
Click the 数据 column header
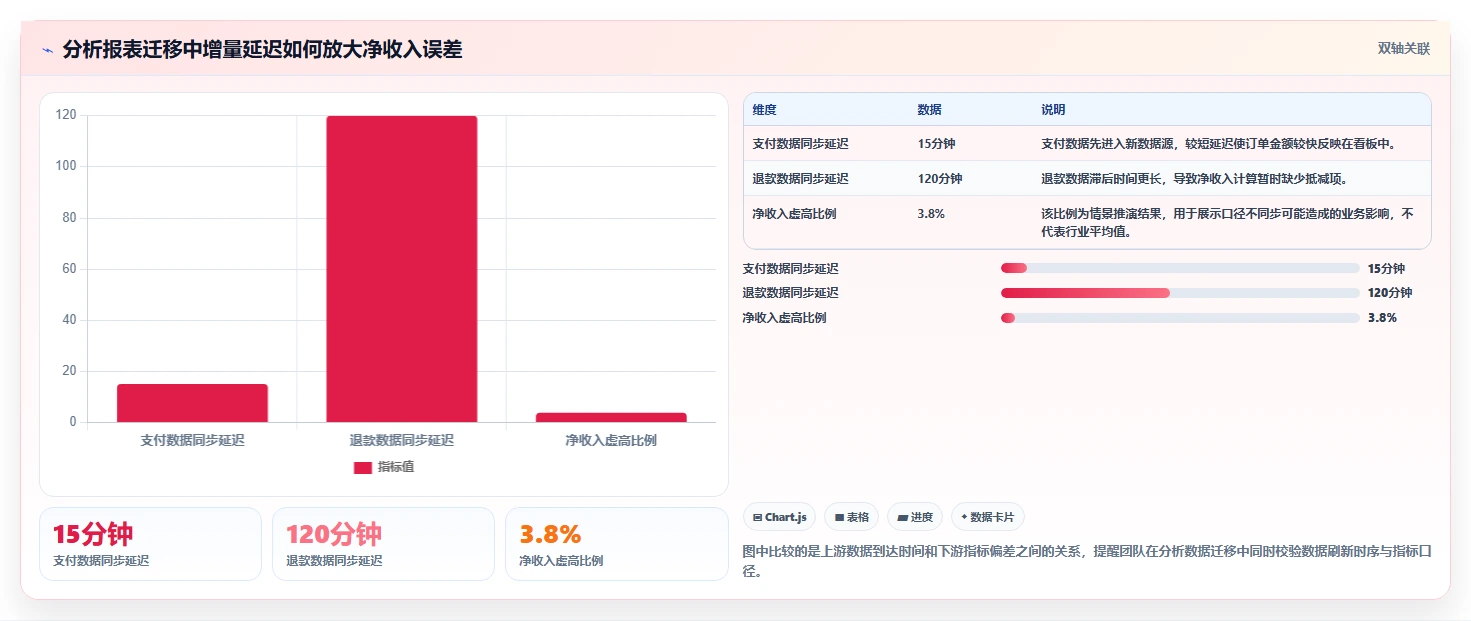(x=929, y=110)
